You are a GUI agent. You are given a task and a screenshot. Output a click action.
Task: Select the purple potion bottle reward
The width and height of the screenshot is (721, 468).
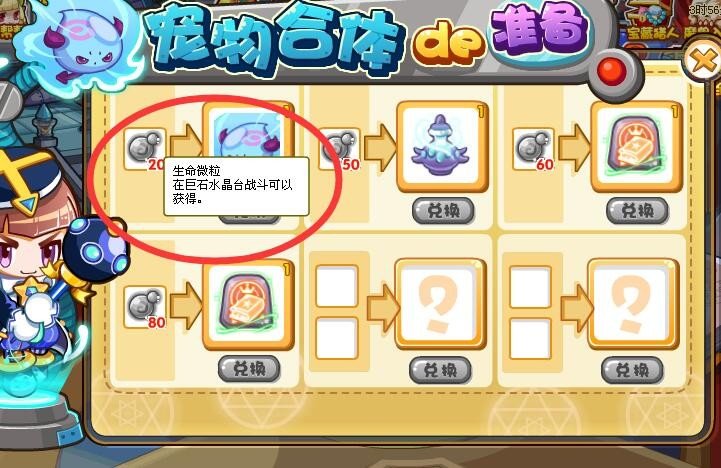click(442, 146)
